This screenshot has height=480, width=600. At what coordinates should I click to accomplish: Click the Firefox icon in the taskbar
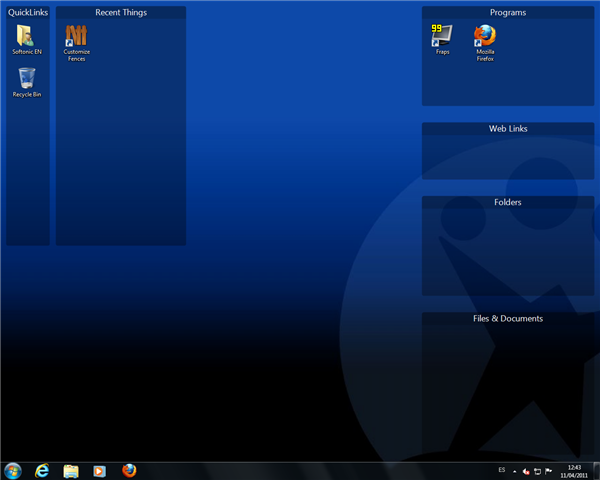point(128,470)
